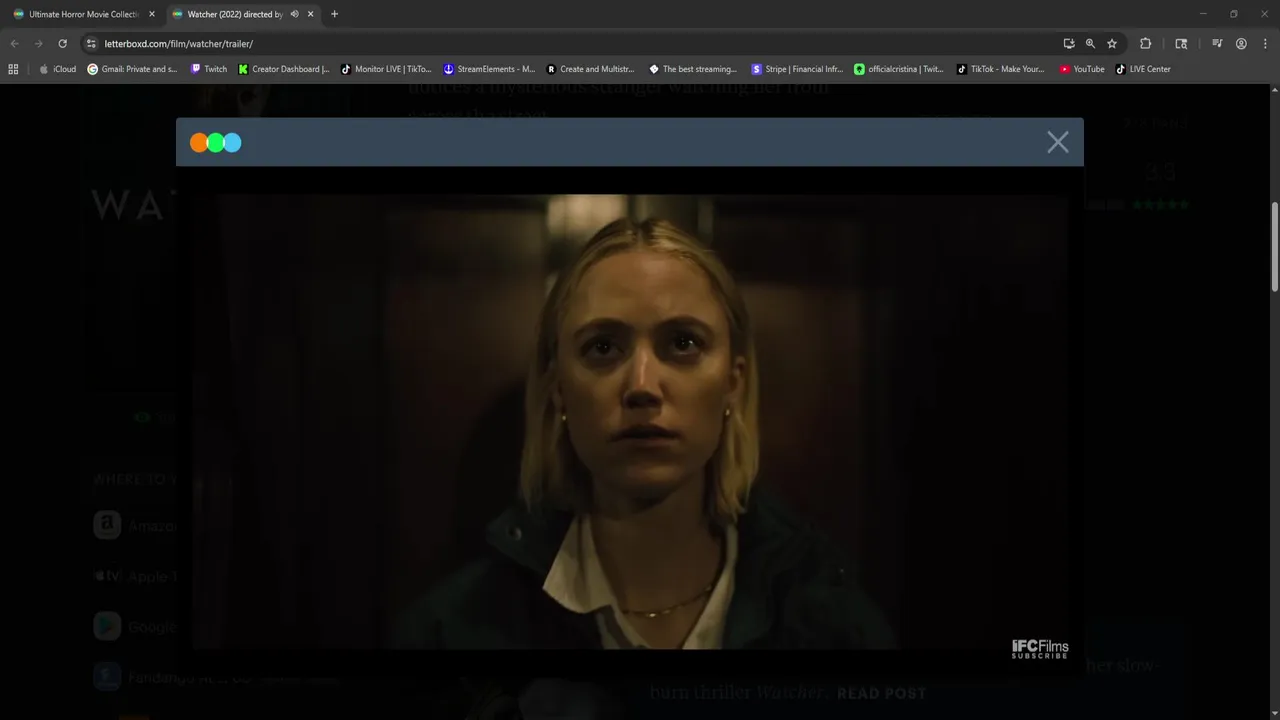The image size is (1280, 720).
Task: Open the apps grid in bookmarks bar
Action: click(x=13, y=69)
